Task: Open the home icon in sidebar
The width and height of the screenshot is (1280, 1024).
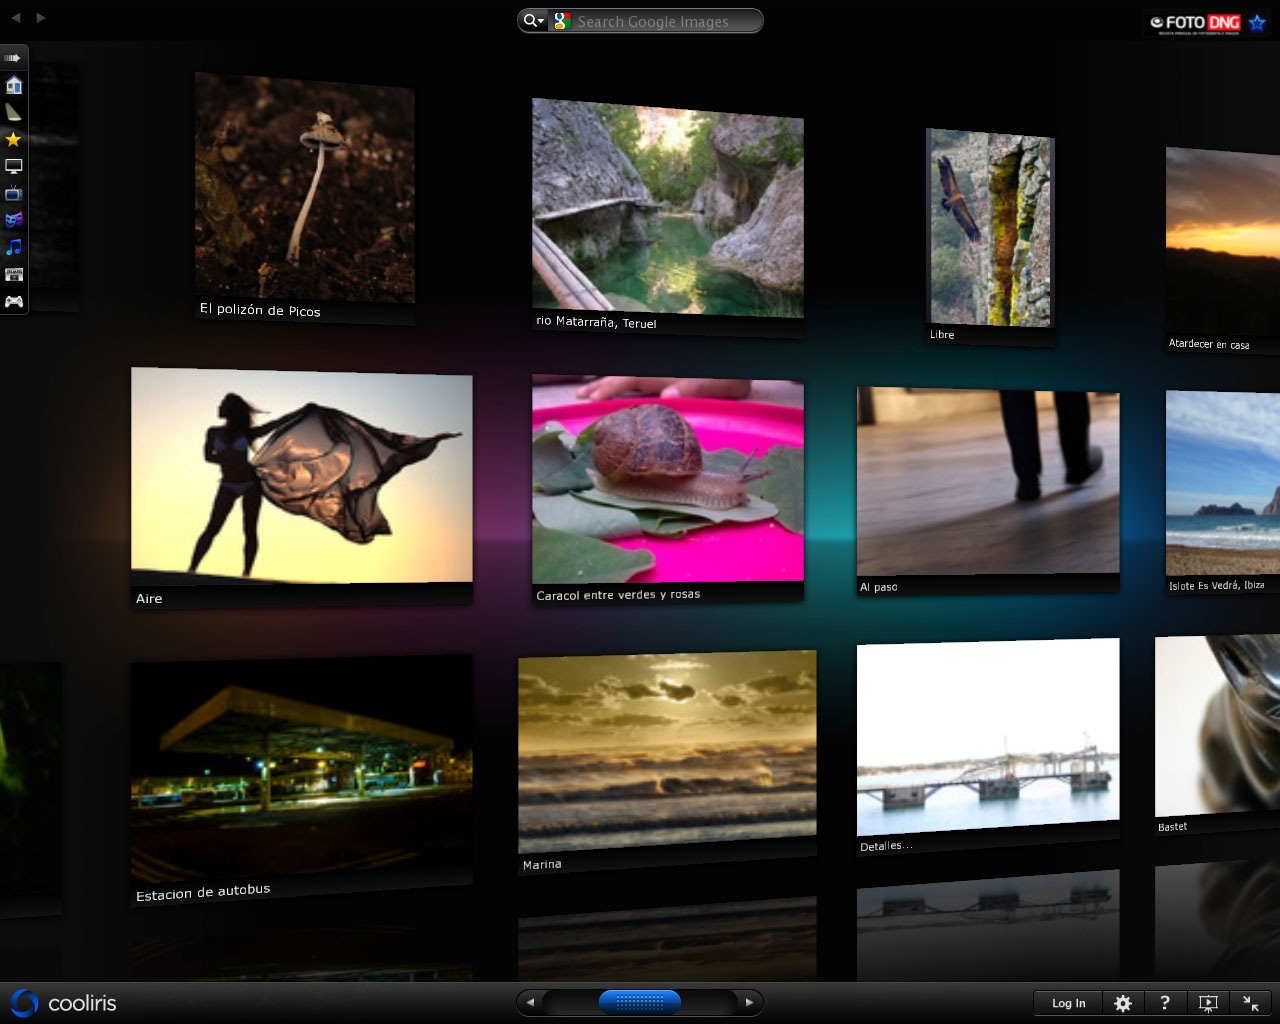Action: pos(14,85)
